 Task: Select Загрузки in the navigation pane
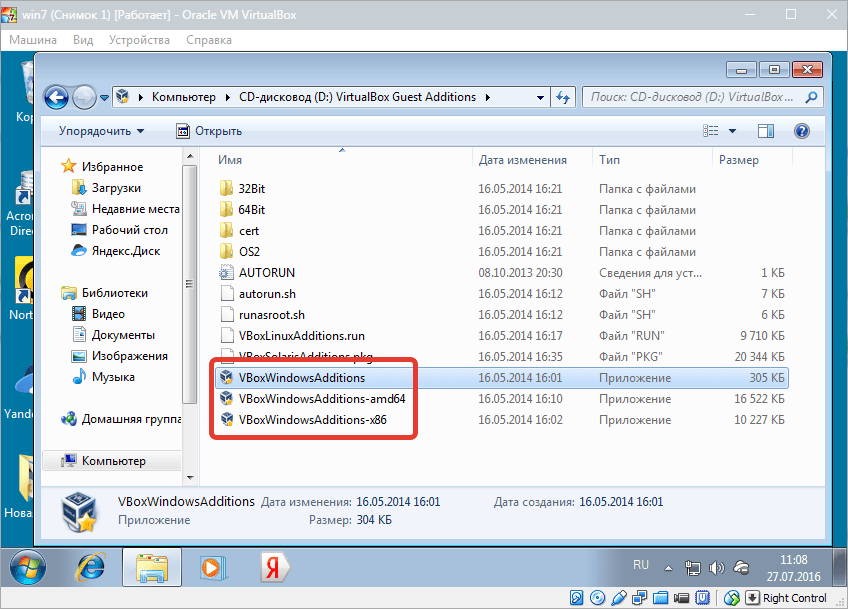coord(116,188)
